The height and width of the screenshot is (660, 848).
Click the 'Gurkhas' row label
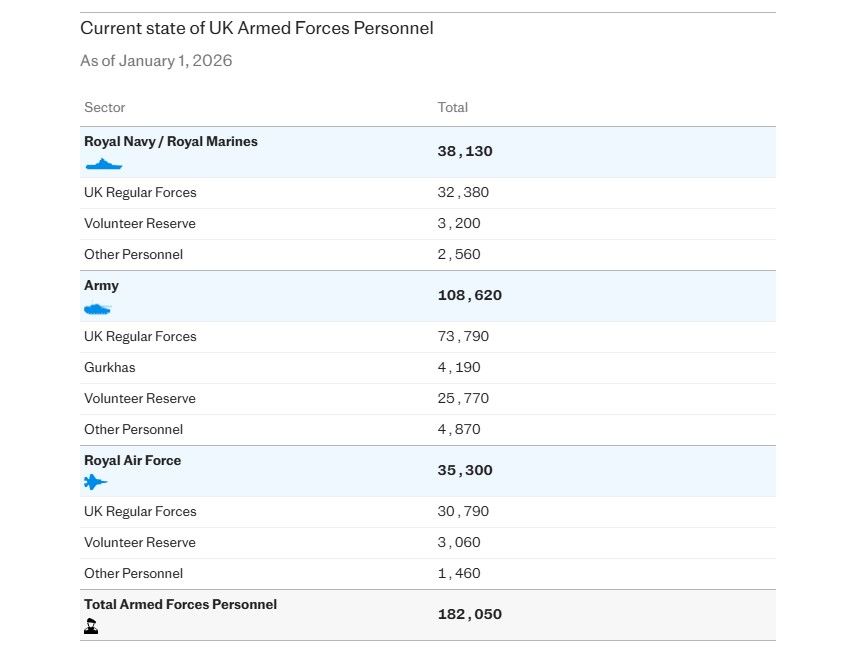tap(109, 367)
